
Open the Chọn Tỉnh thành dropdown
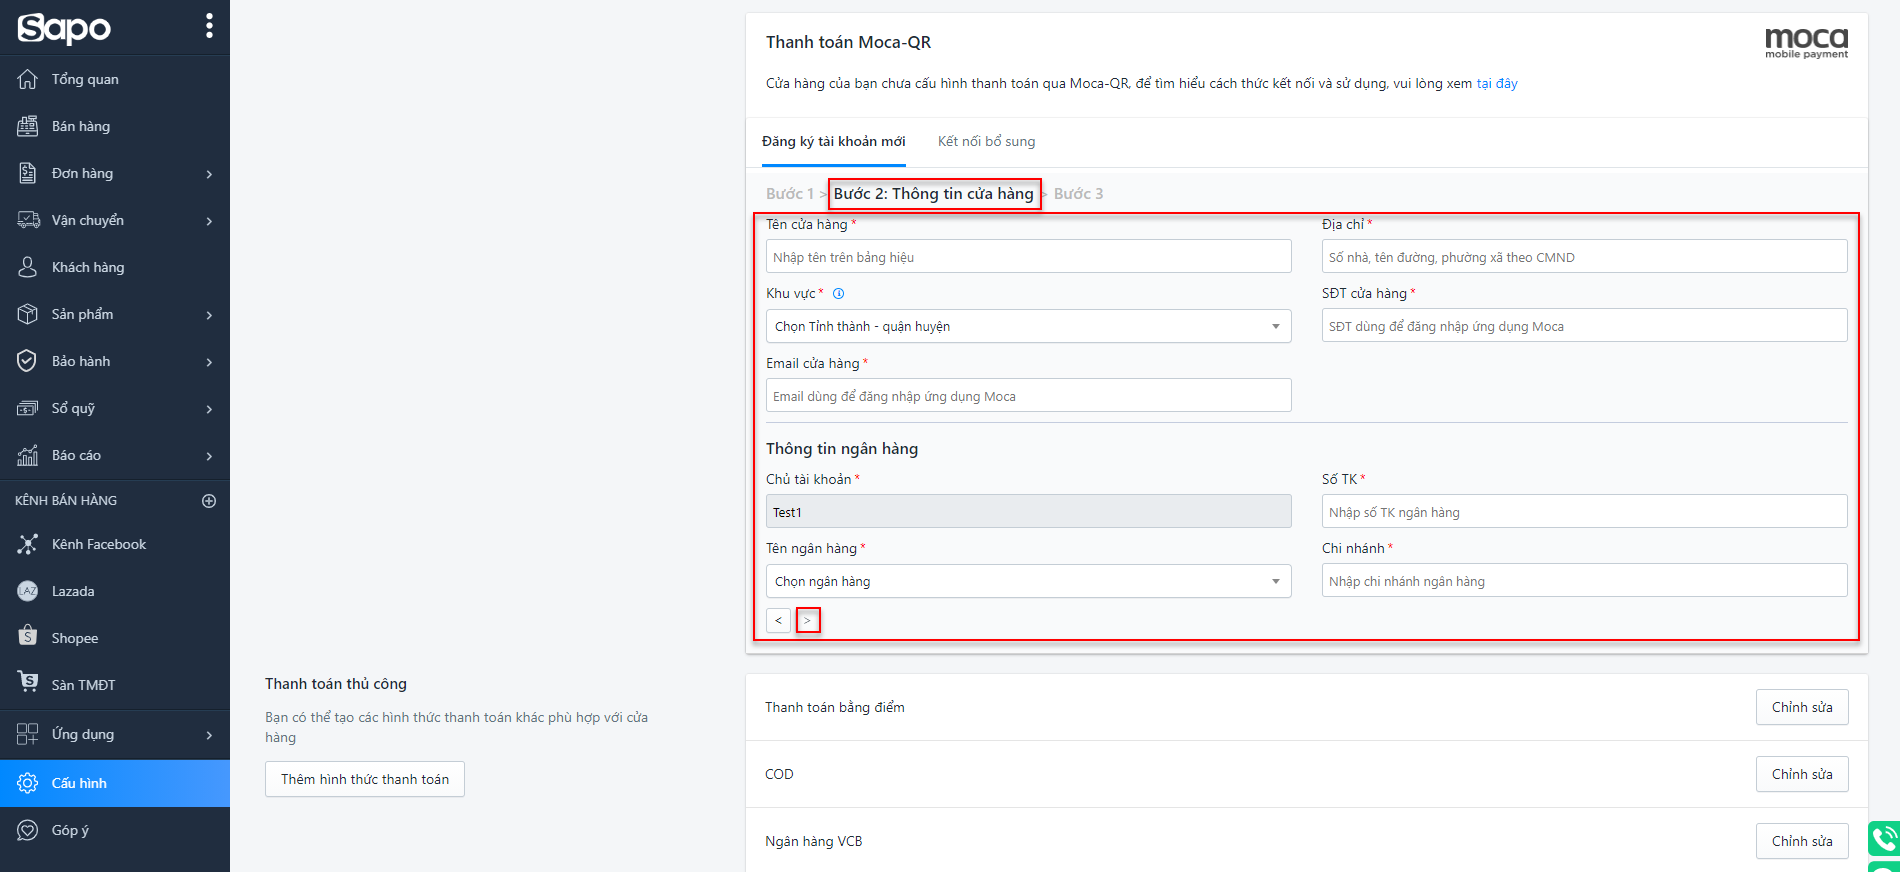1028,327
